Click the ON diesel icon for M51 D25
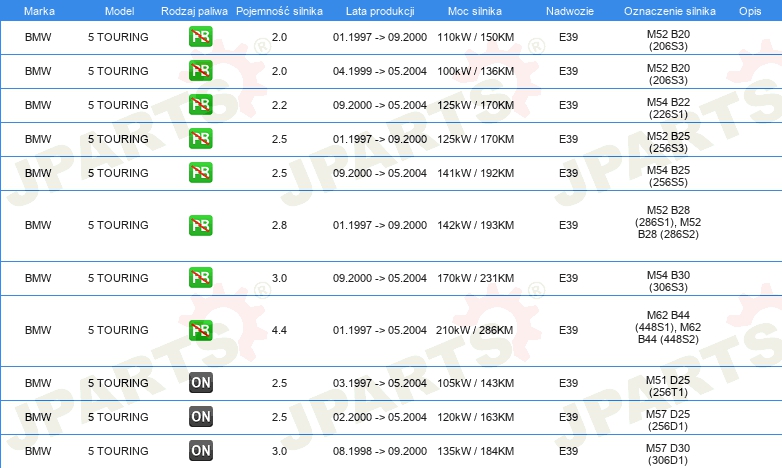The width and height of the screenshot is (782, 468). [x=200, y=383]
